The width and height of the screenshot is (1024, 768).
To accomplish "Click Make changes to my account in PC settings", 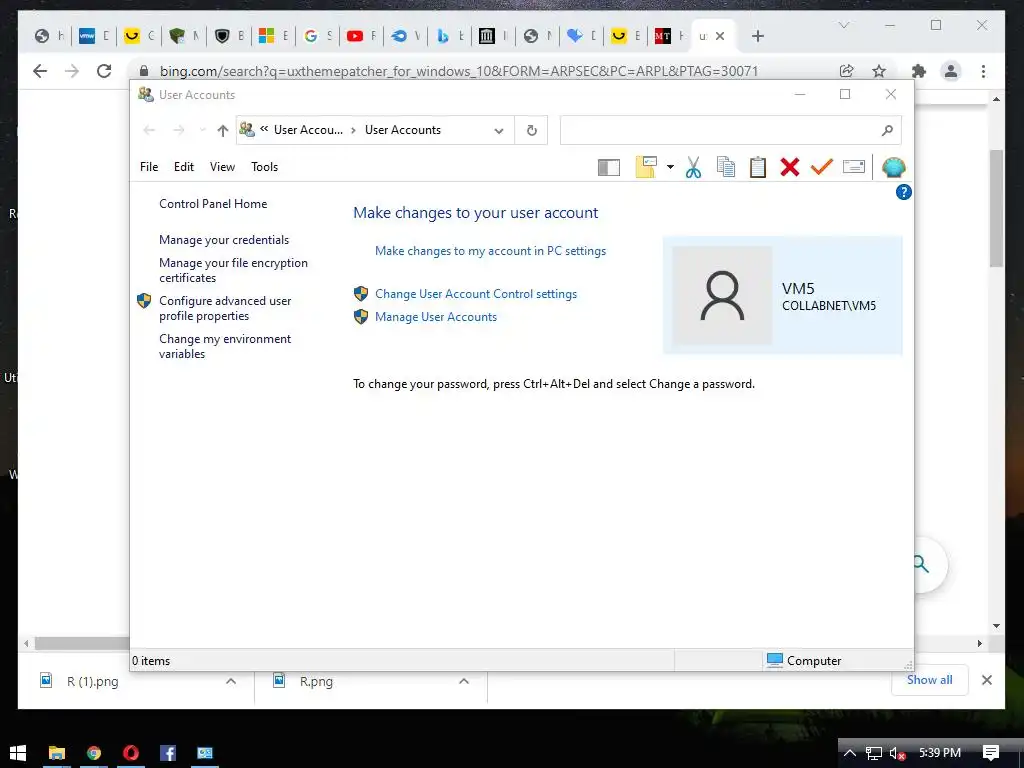I will pos(490,251).
